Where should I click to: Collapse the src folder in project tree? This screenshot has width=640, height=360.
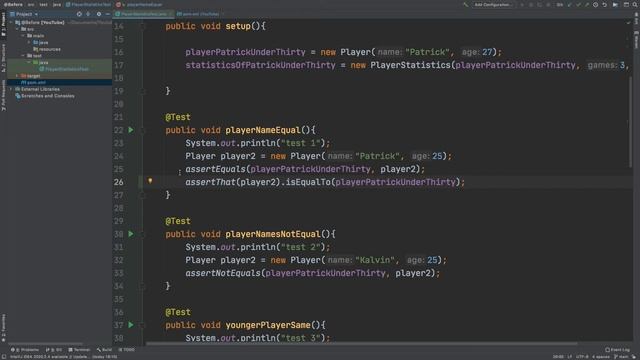click(18, 29)
